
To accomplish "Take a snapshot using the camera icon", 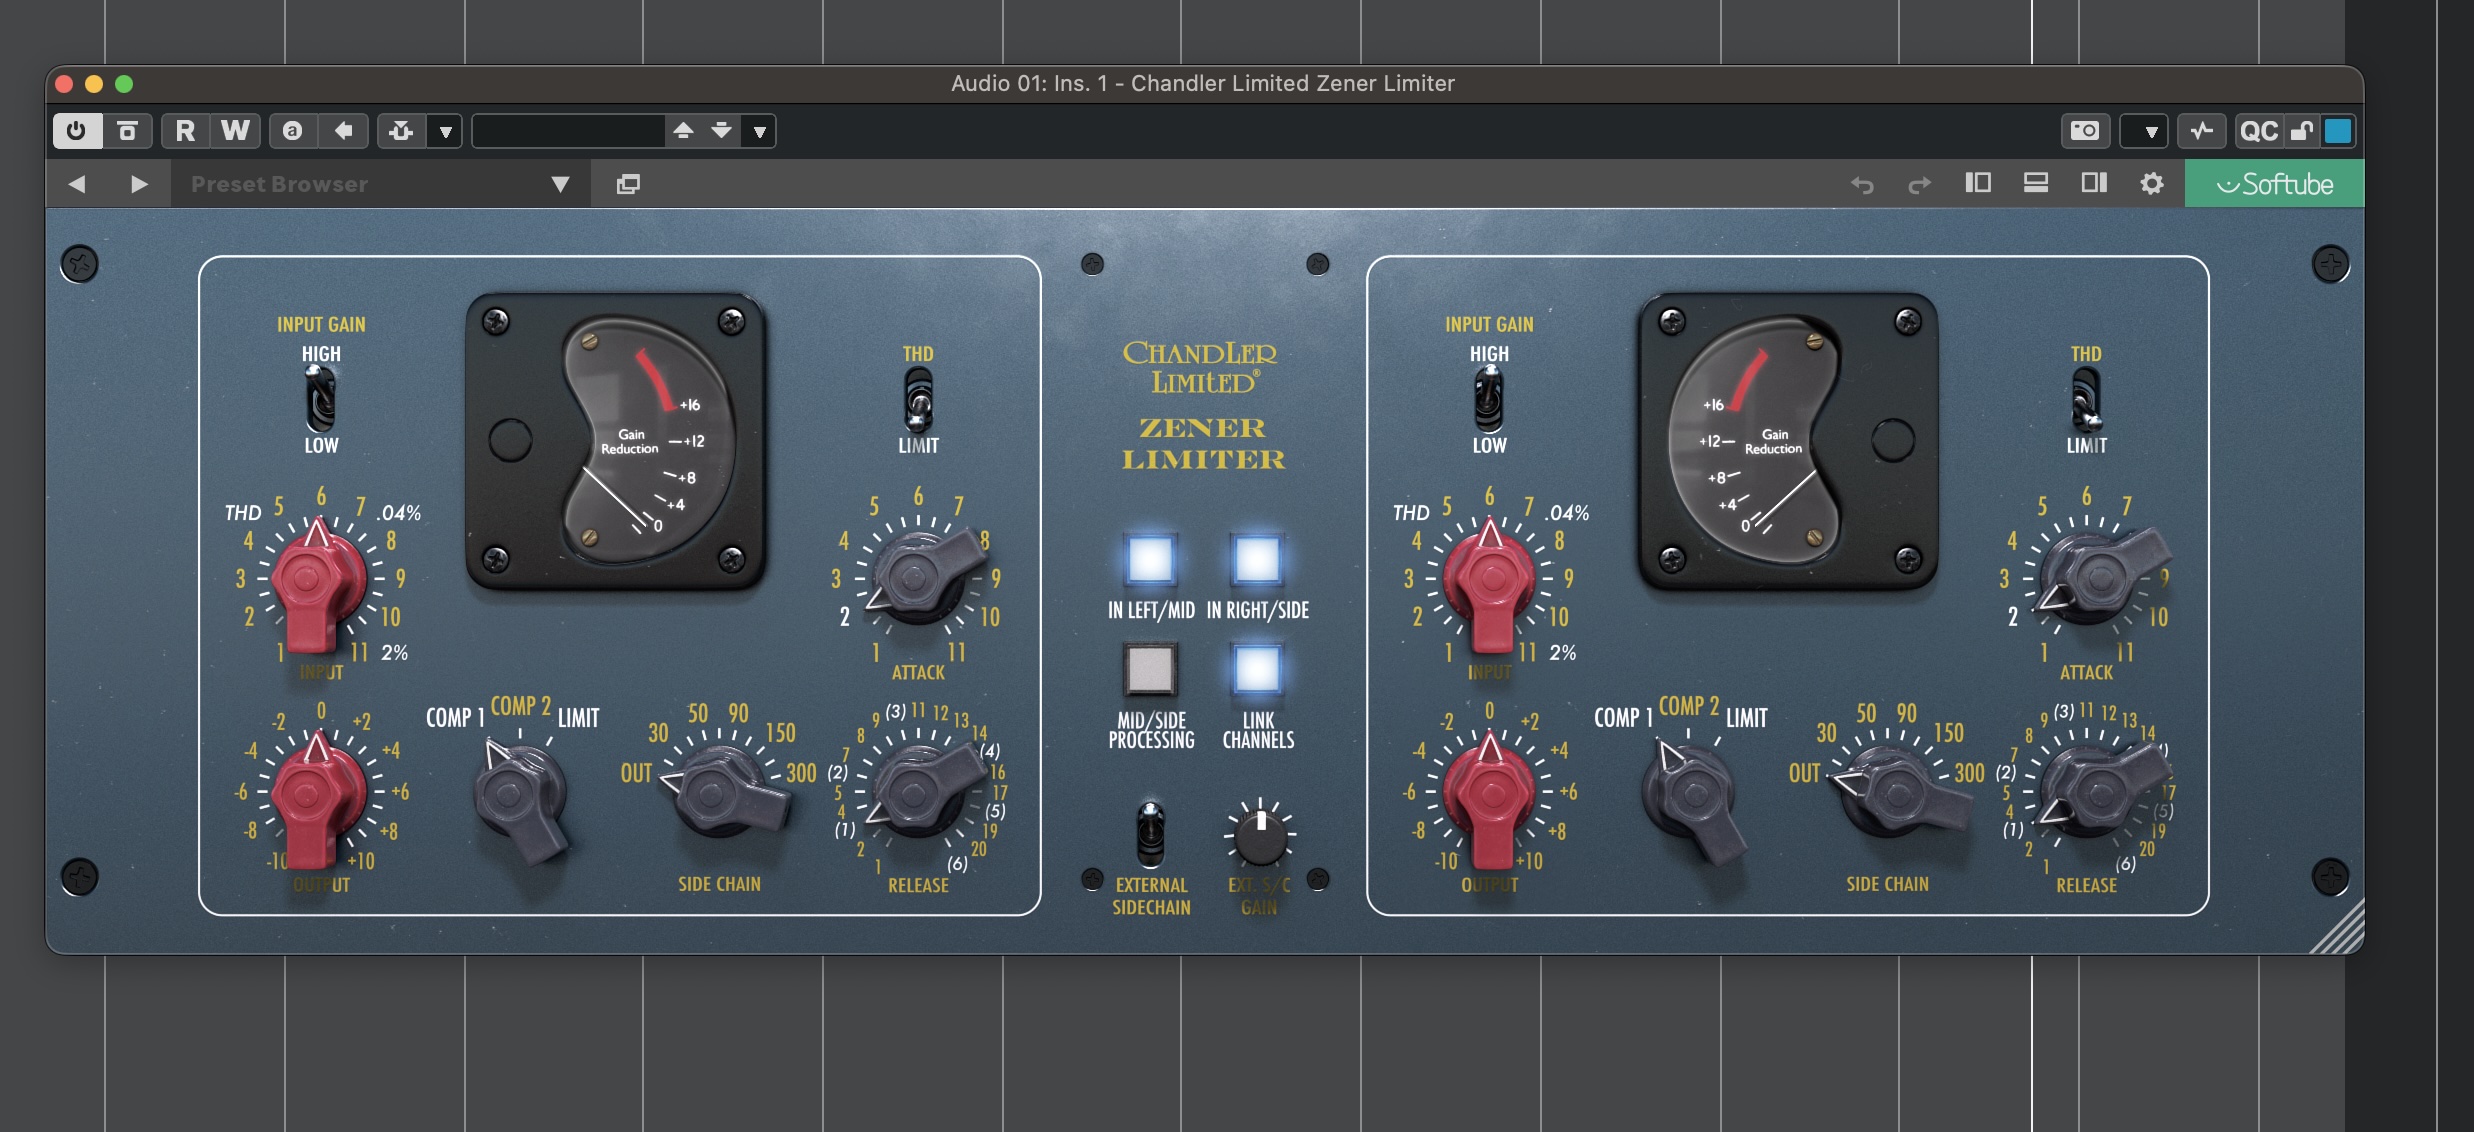I will pyautogui.click(x=2086, y=130).
